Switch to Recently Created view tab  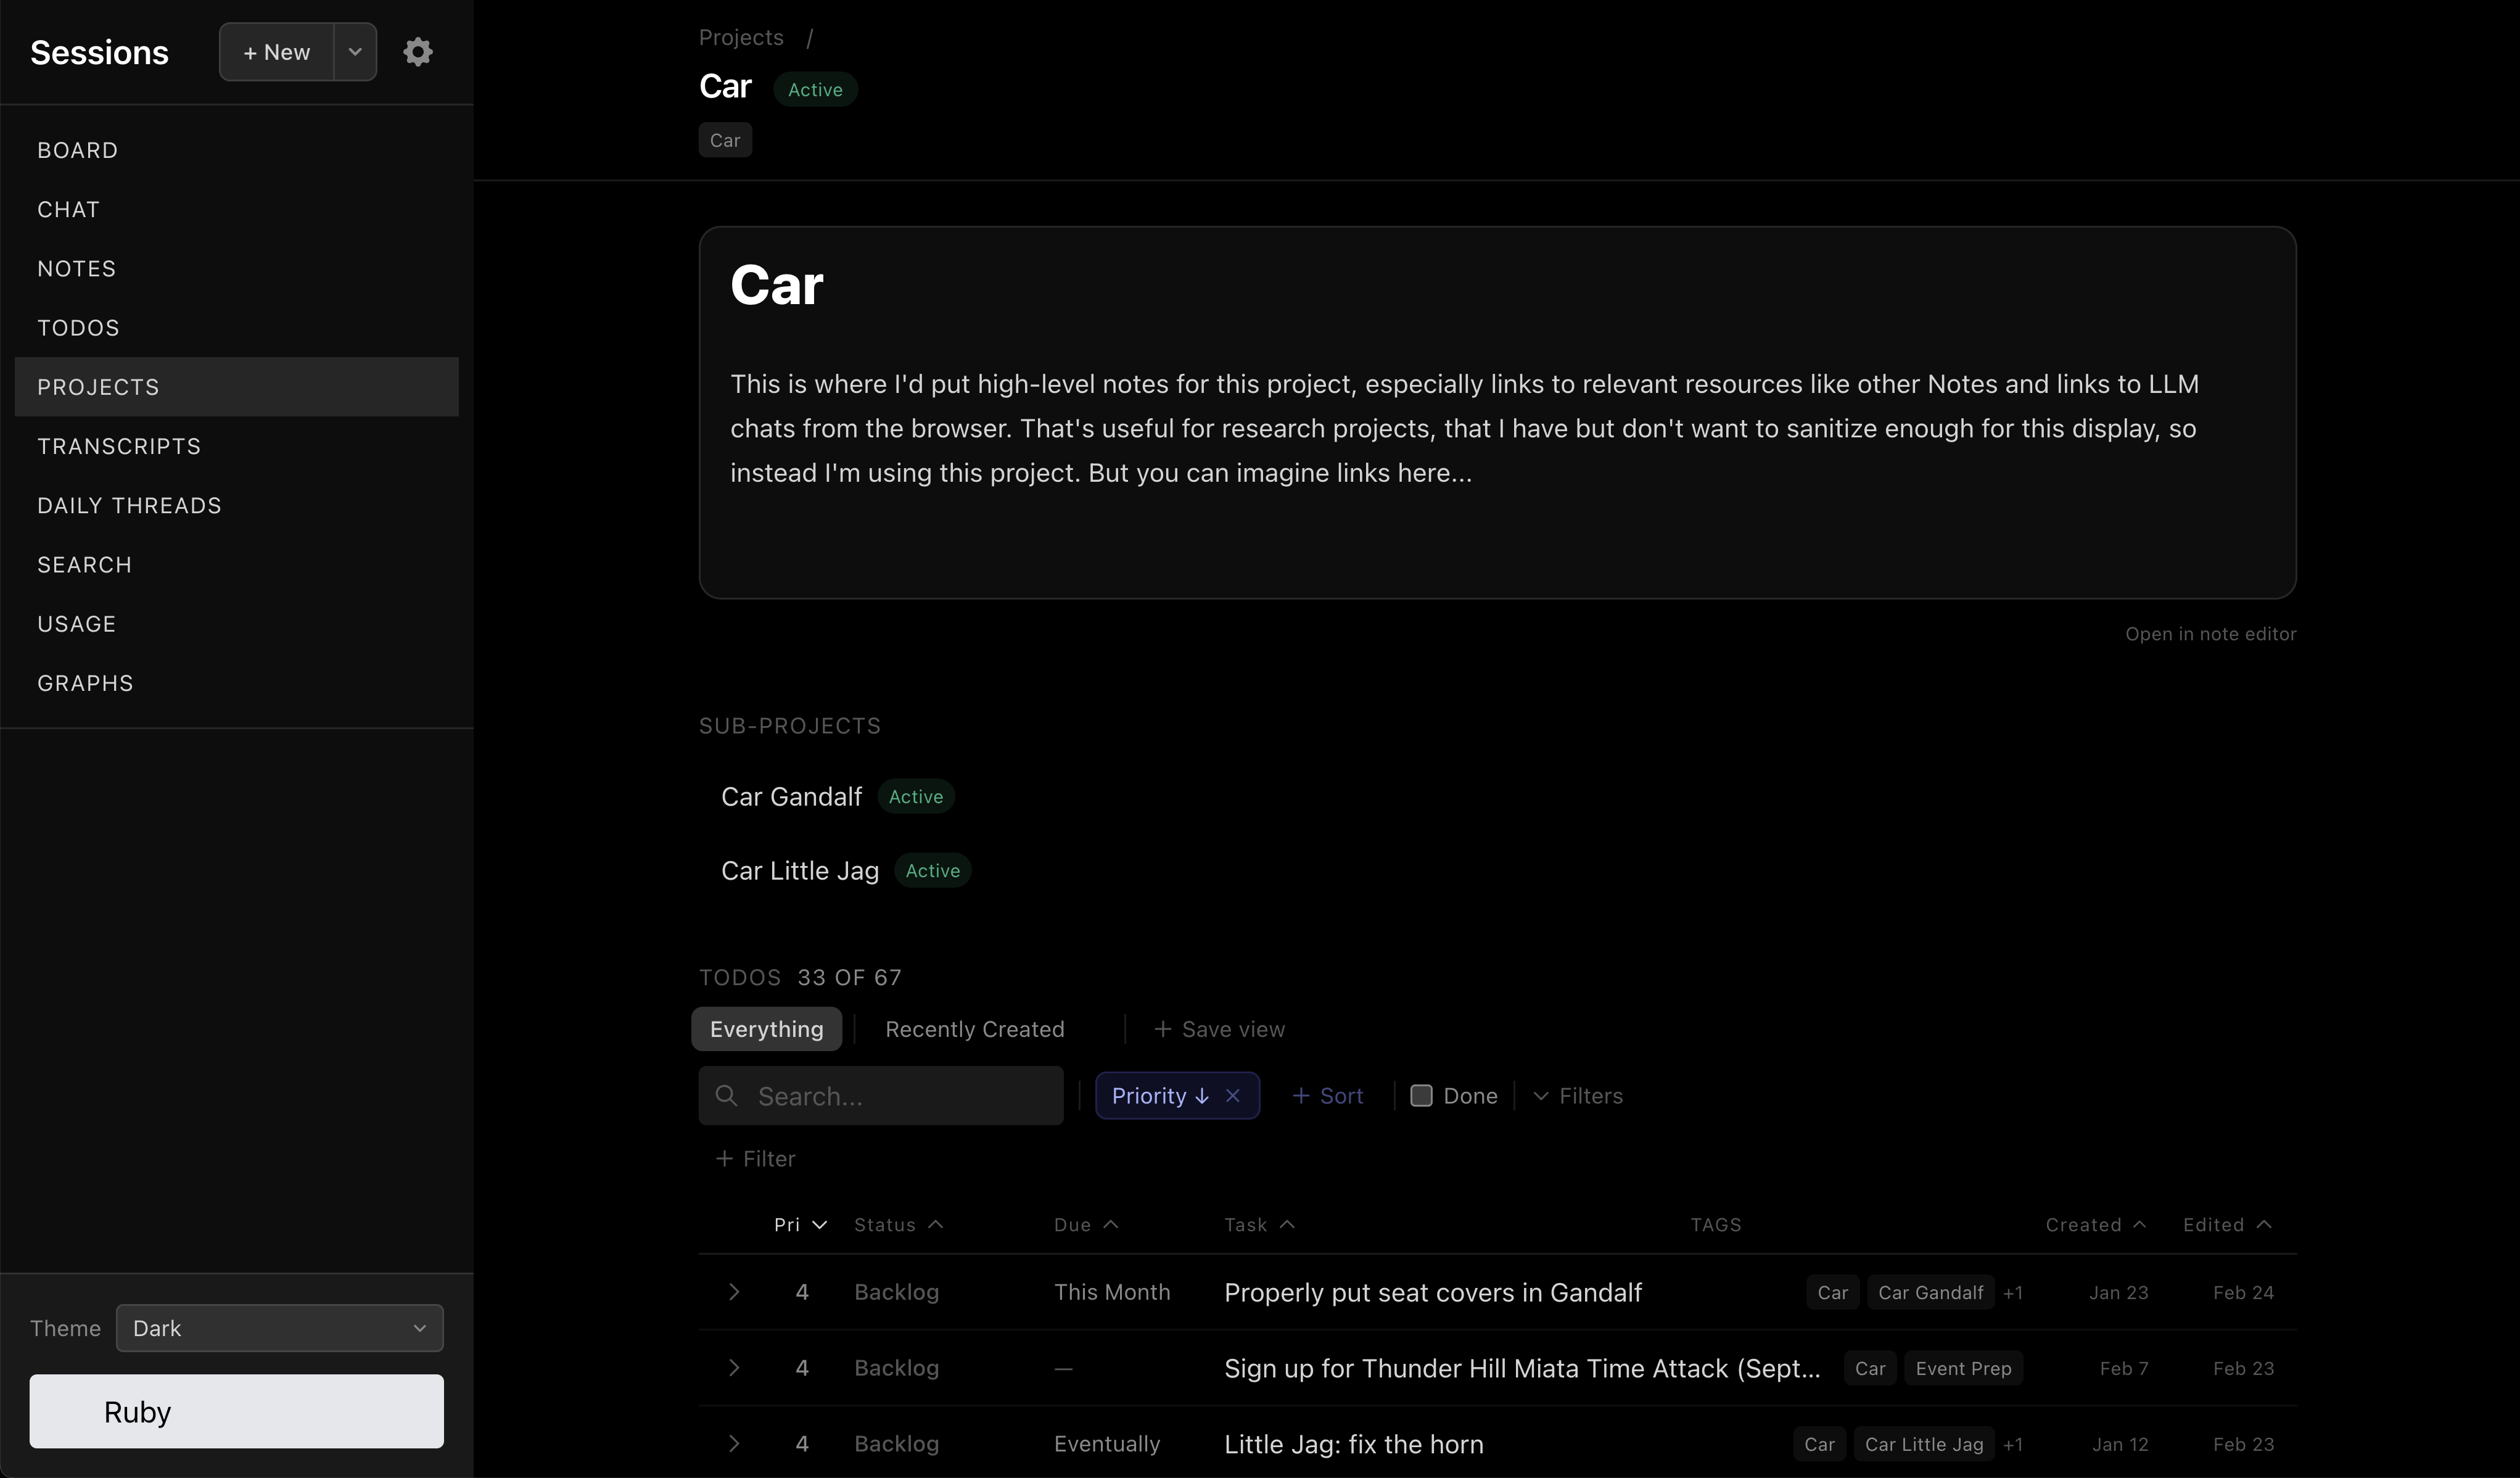(x=974, y=1029)
